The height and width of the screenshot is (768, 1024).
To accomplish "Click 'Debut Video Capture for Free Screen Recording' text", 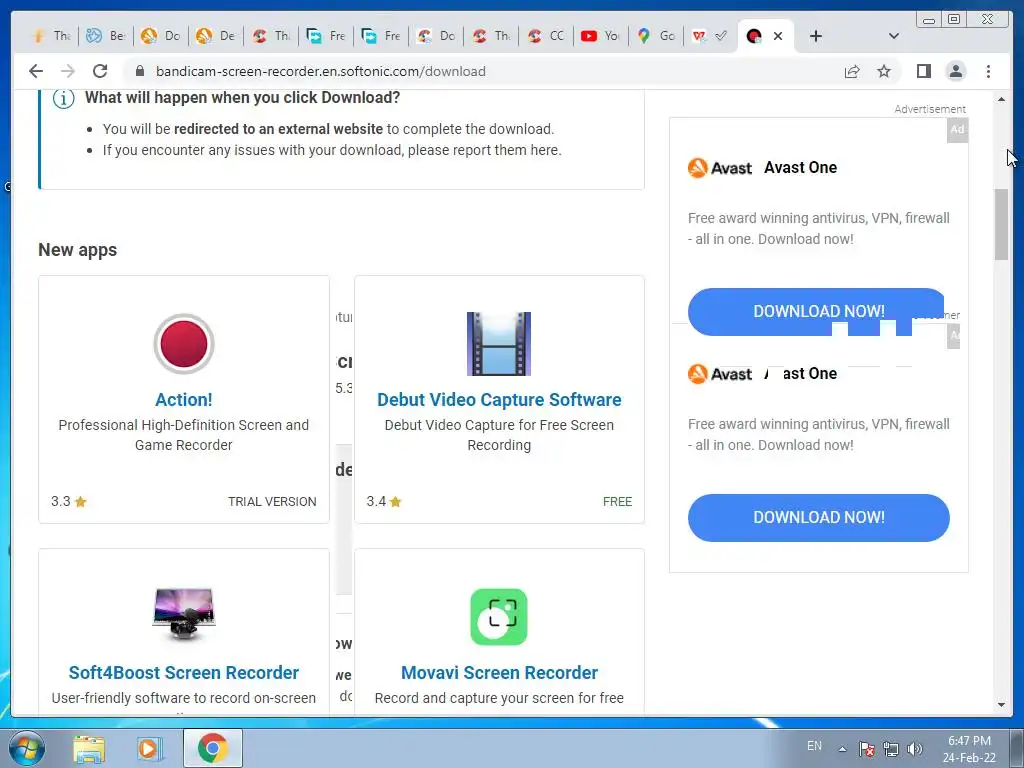I will pyautogui.click(x=499, y=435).
